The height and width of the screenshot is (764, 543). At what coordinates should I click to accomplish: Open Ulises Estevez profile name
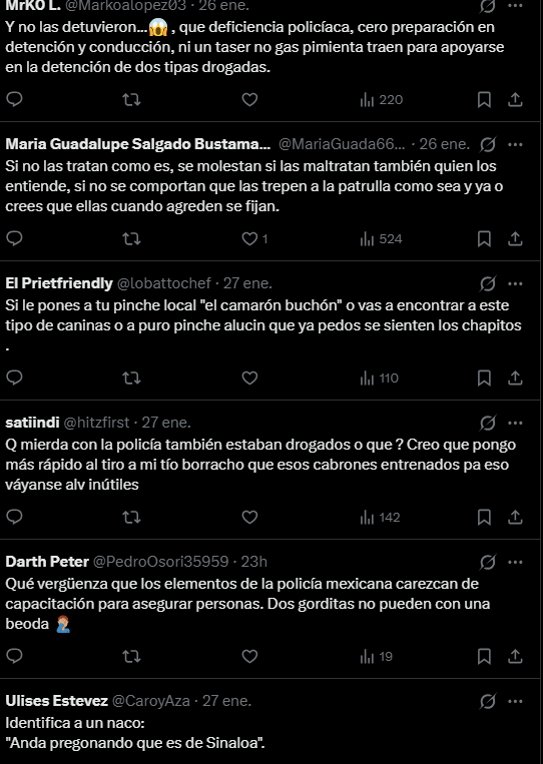(57, 701)
